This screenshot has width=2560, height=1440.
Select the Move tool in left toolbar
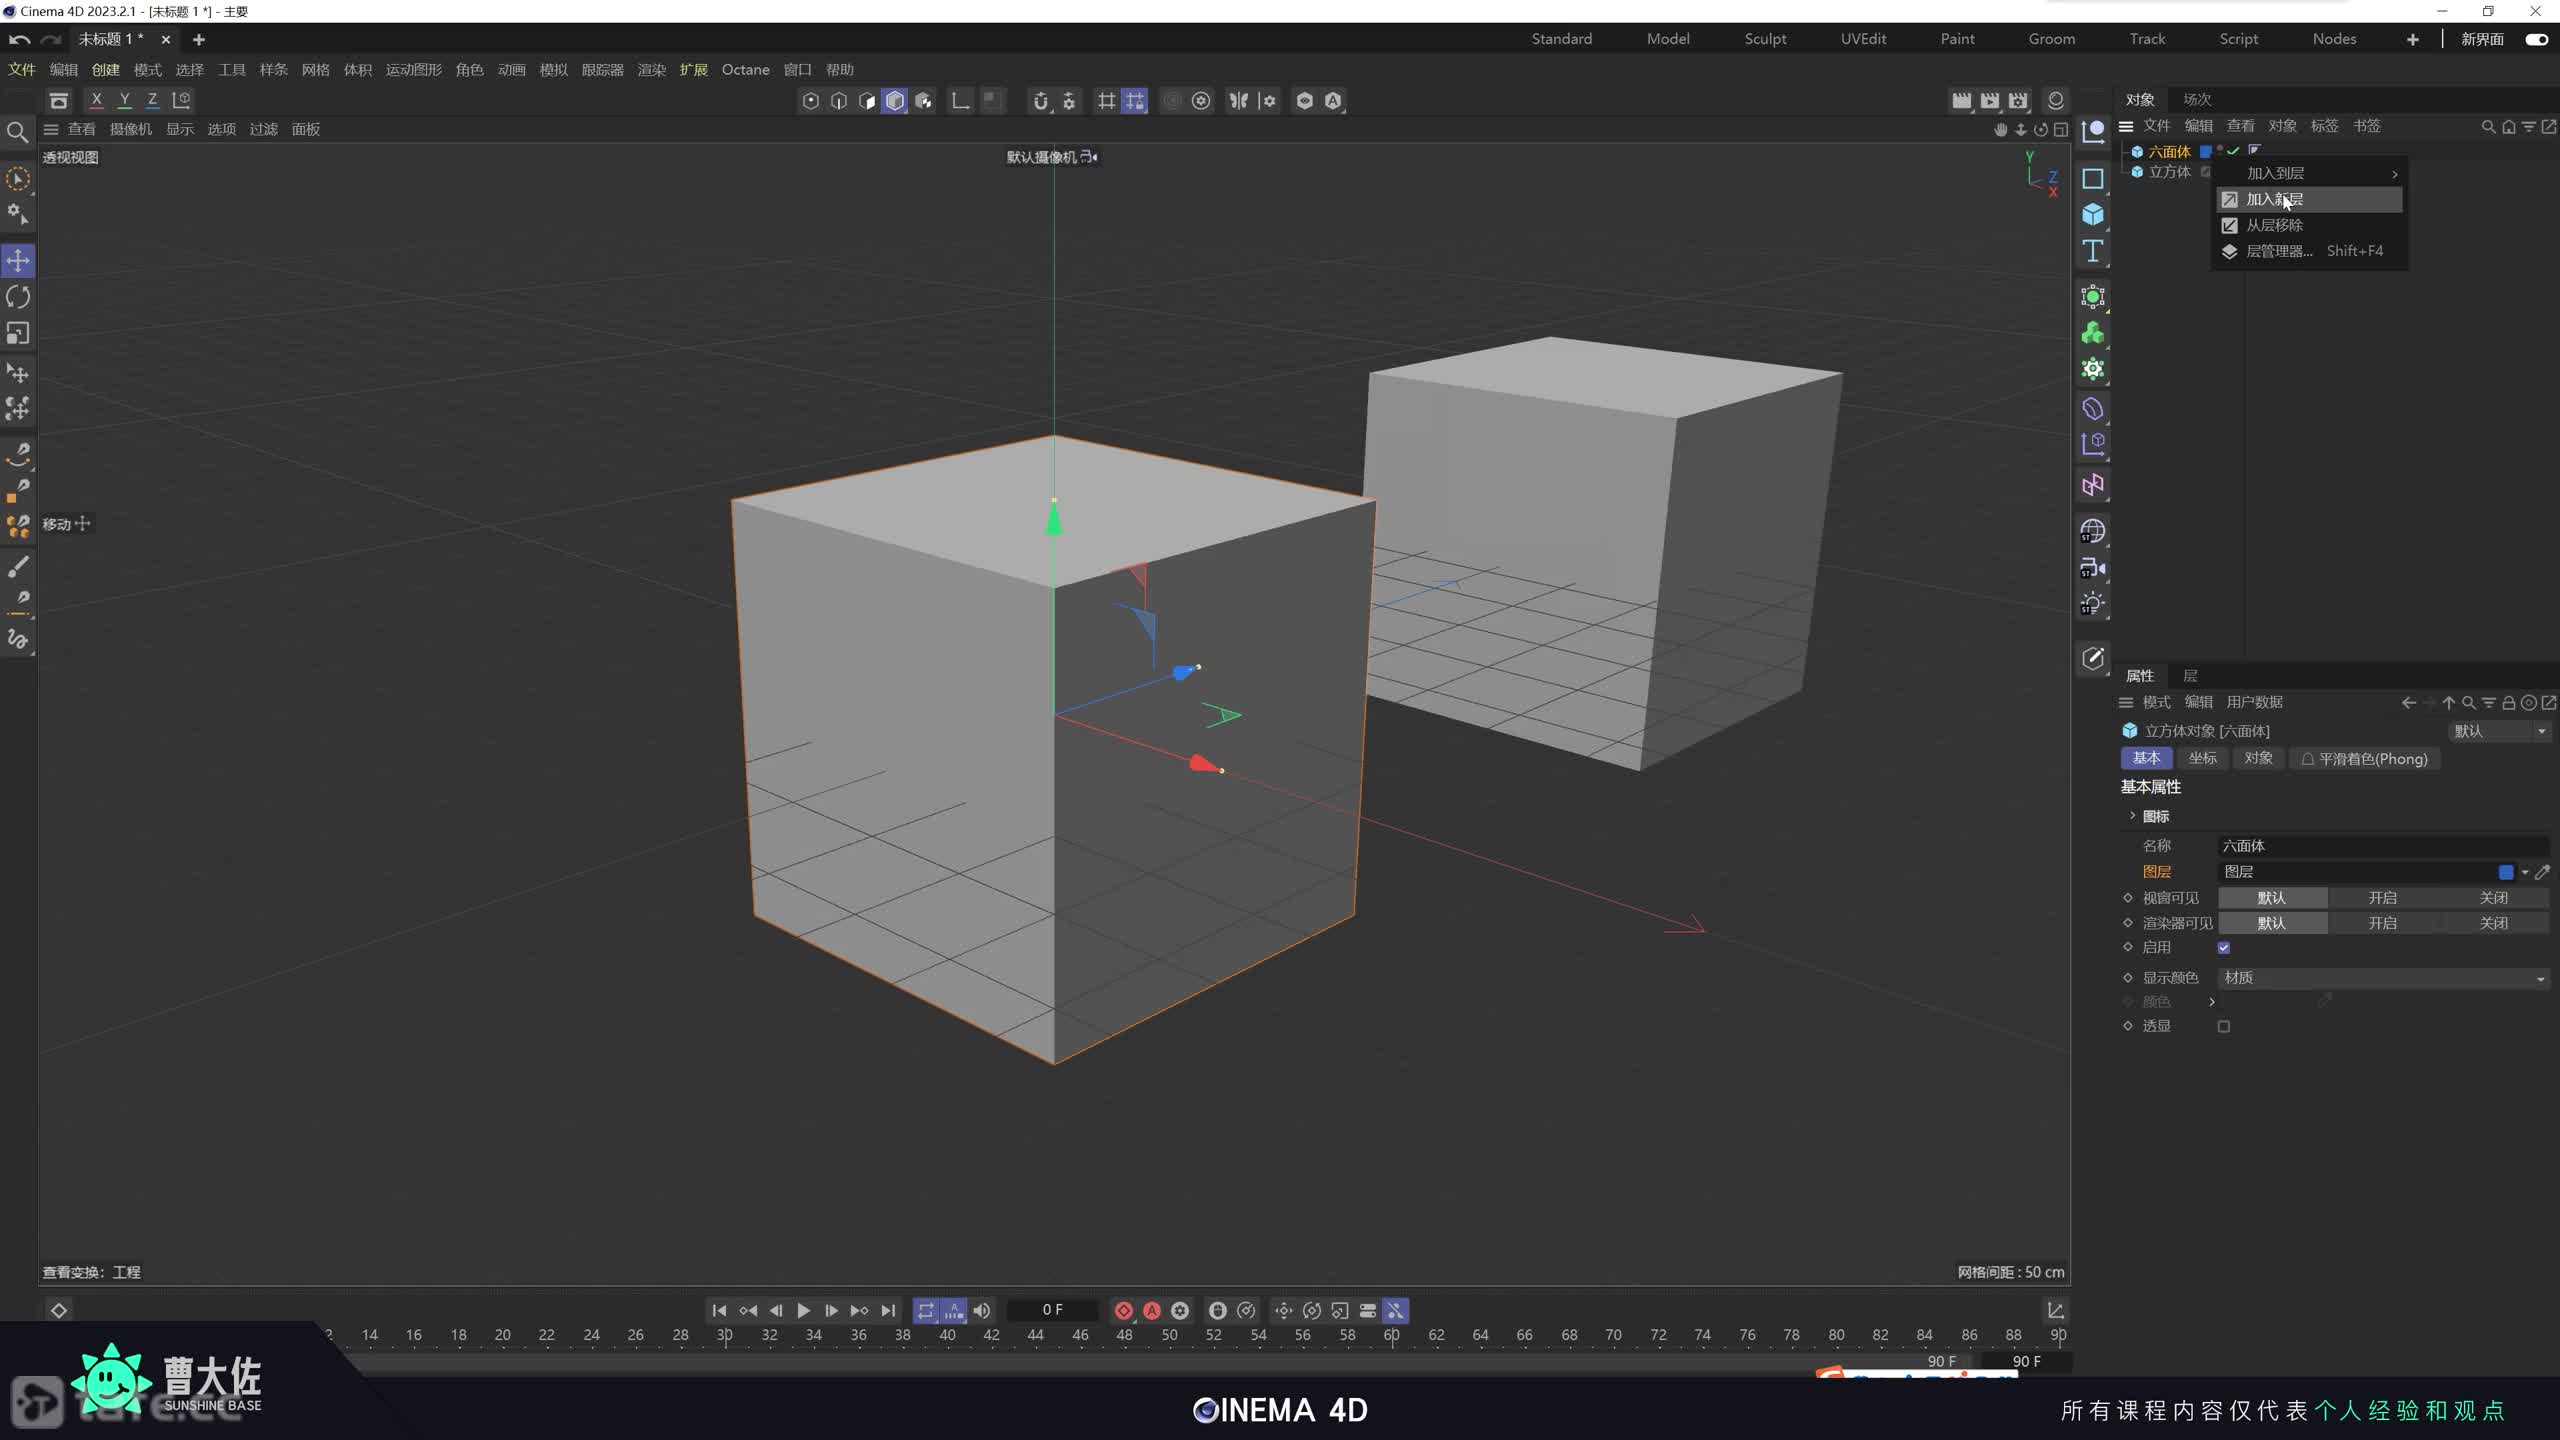tap(18, 261)
